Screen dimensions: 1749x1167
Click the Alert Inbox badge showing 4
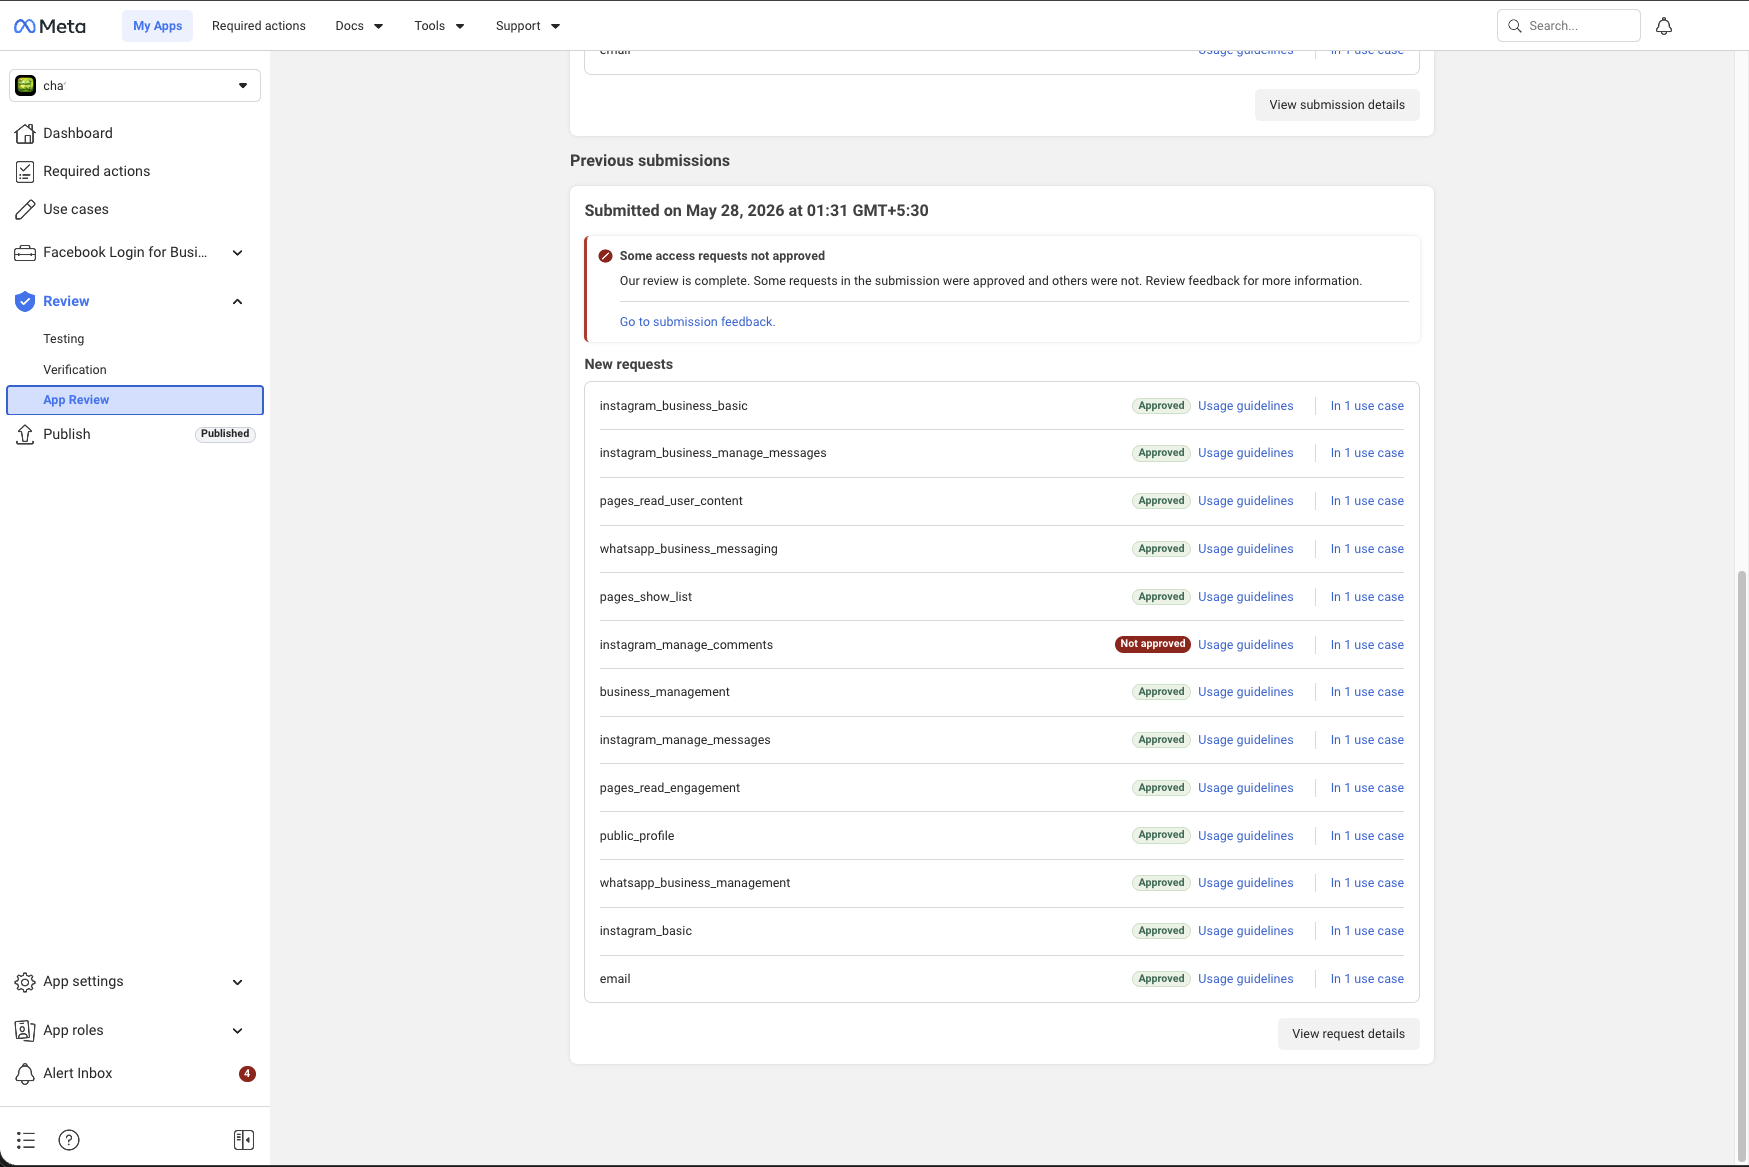click(x=247, y=1074)
